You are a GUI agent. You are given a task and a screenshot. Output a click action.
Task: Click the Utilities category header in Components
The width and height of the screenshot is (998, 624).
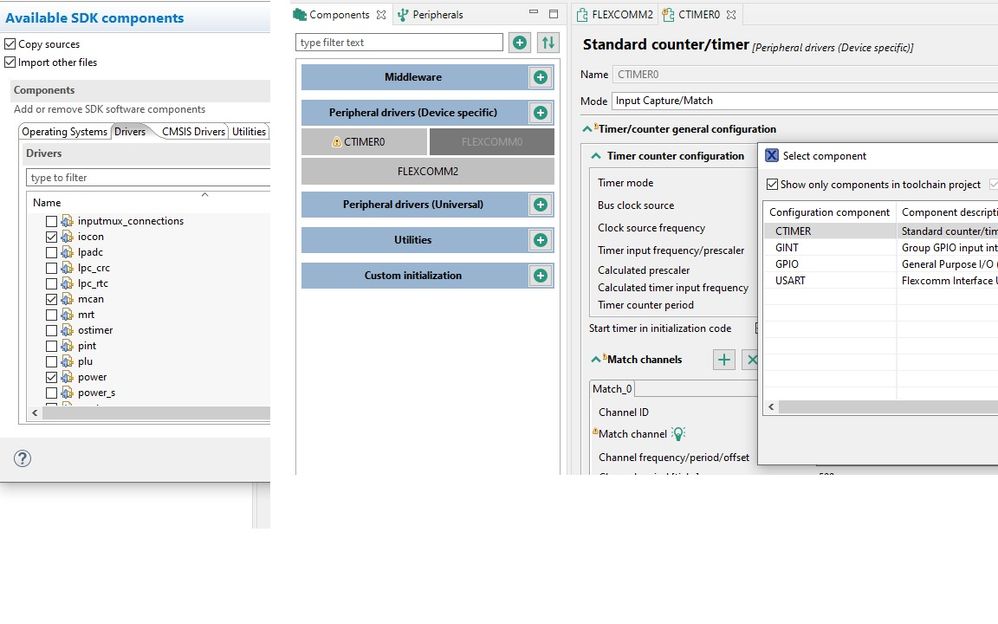pyautogui.click(x=413, y=240)
